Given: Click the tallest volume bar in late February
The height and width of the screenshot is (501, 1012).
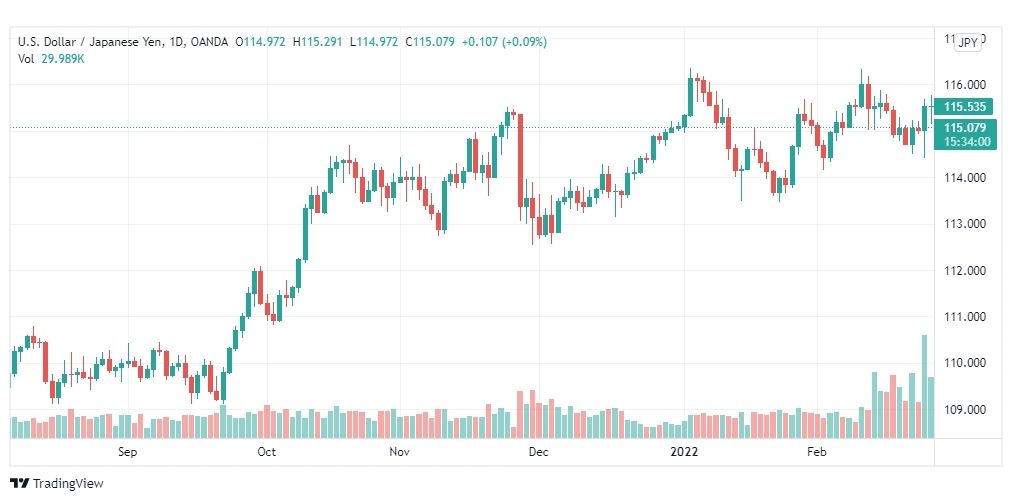Looking at the screenshot, I should coord(924,386).
